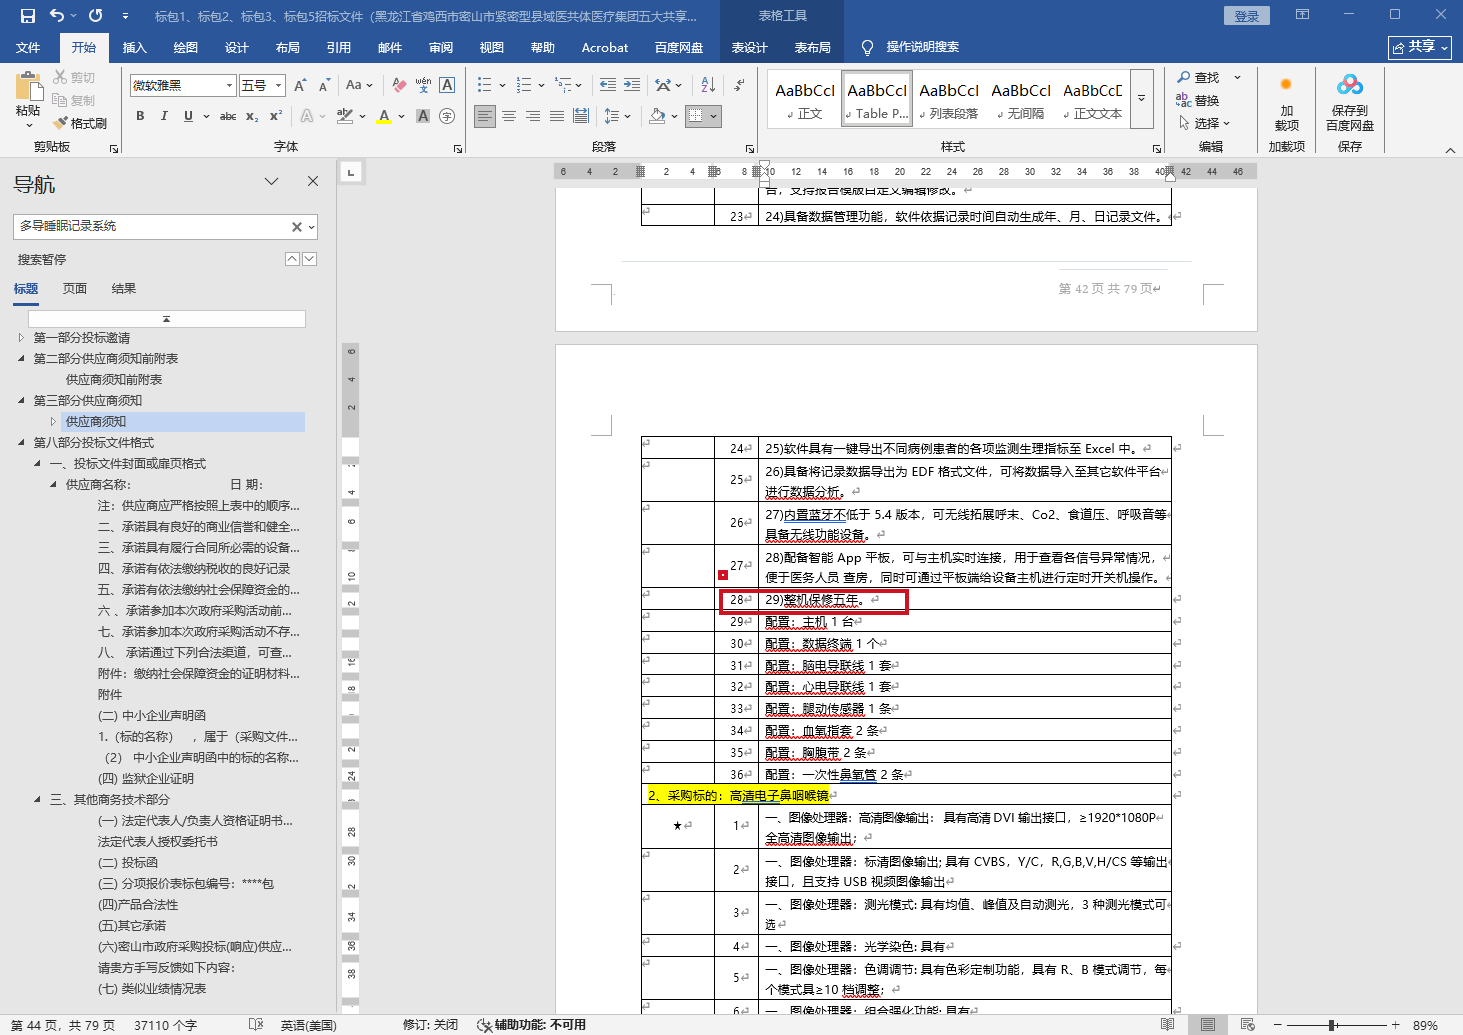The height and width of the screenshot is (1035, 1463).
Task: Open the numbered list dropdown
Action: 541,86
